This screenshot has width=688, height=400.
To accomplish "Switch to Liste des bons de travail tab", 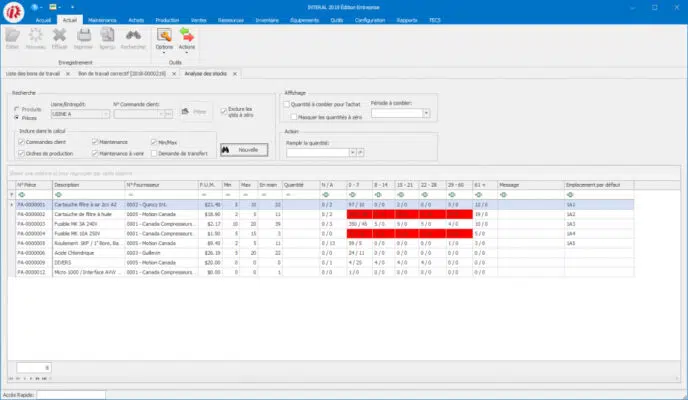I will (x=33, y=73).
